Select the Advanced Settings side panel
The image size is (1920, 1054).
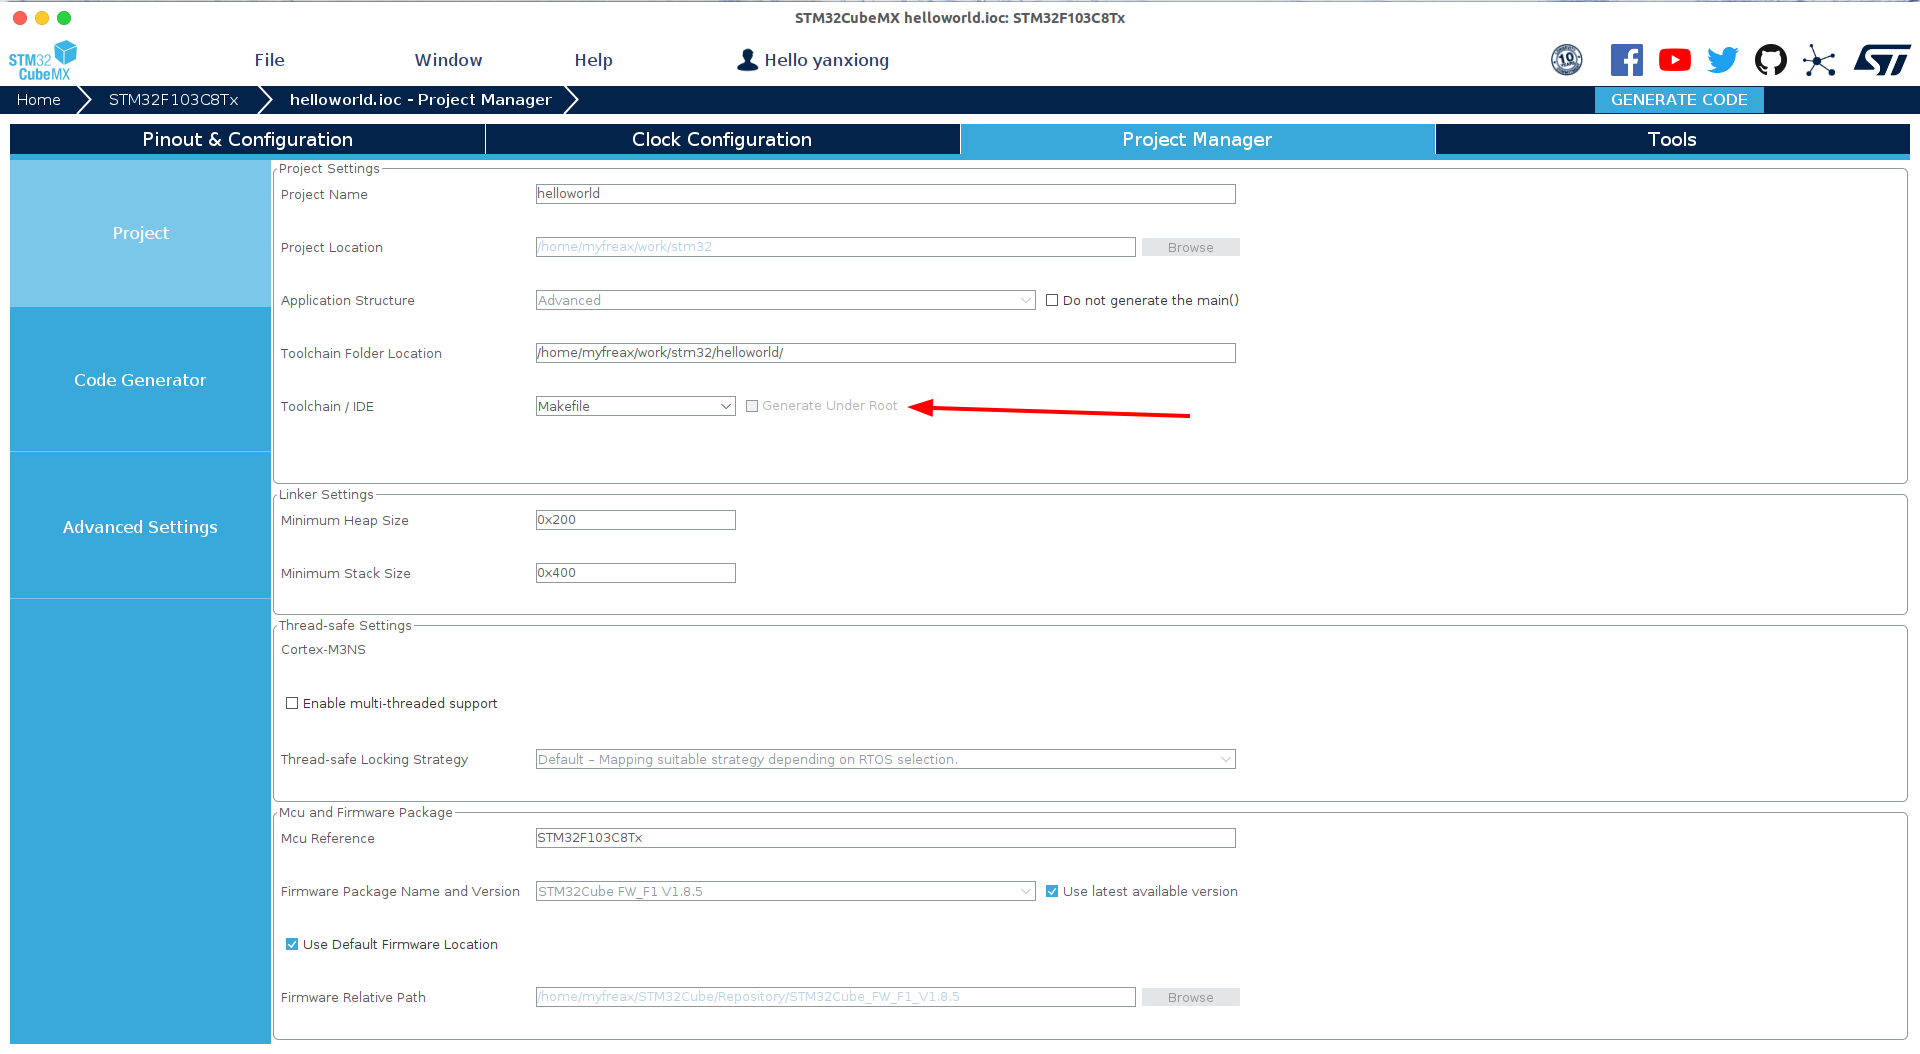pos(140,527)
